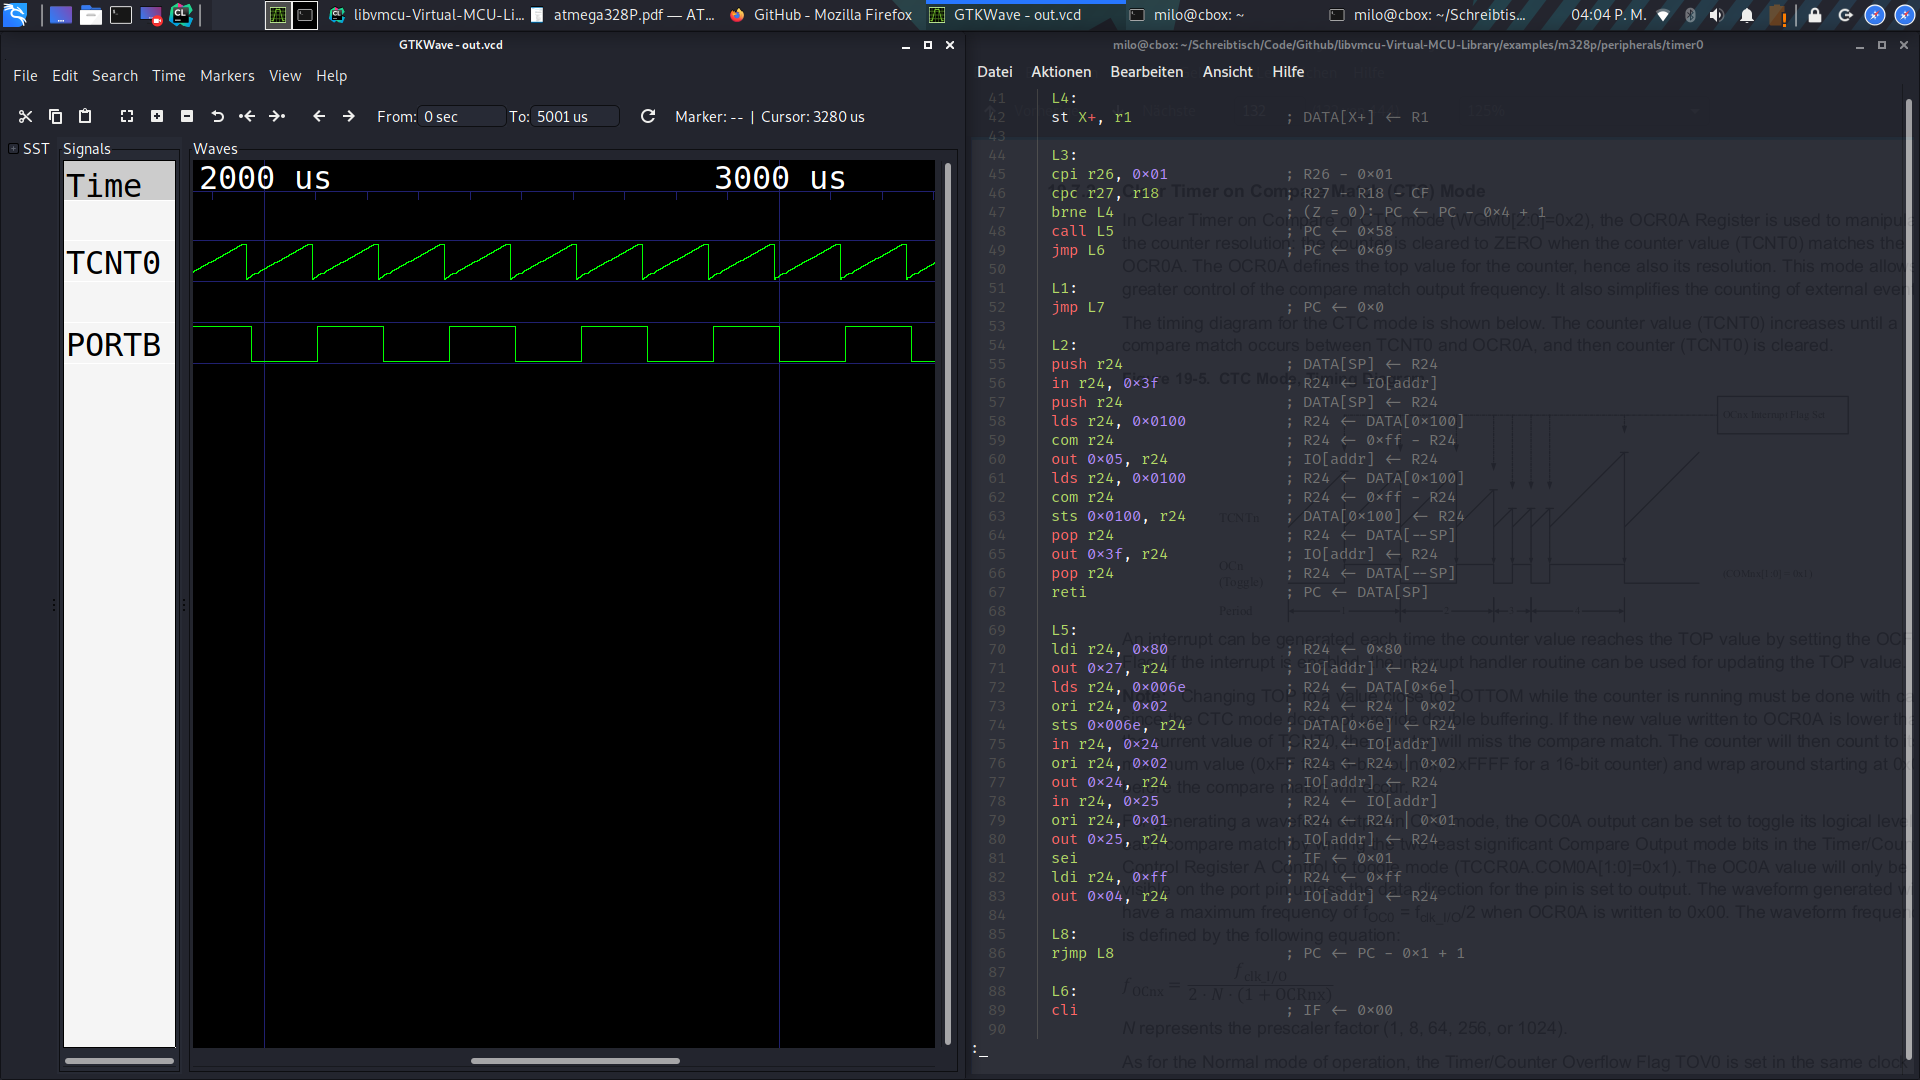Viewport: 1920px width, 1080px height.
Task: Click the Undo Zoom icon
Action: tap(217, 117)
